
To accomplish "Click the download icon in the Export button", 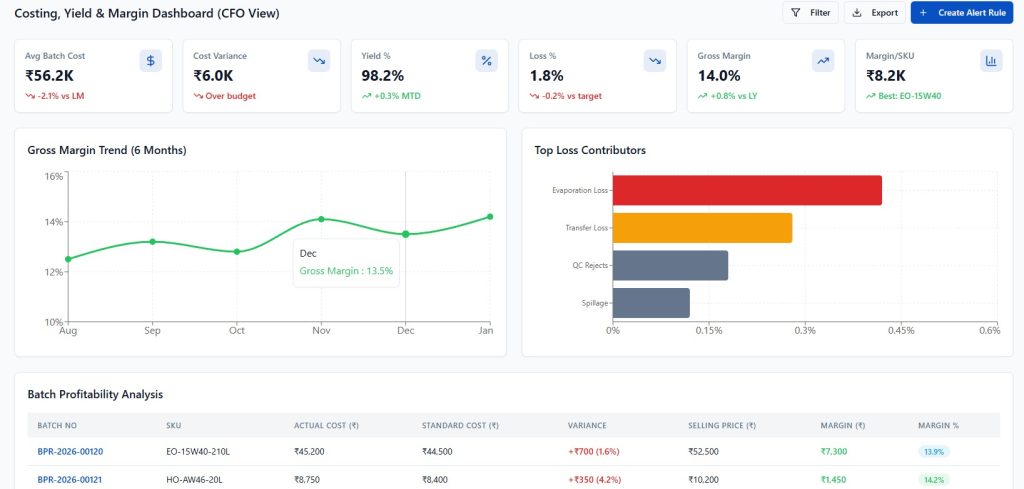I will coord(857,13).
